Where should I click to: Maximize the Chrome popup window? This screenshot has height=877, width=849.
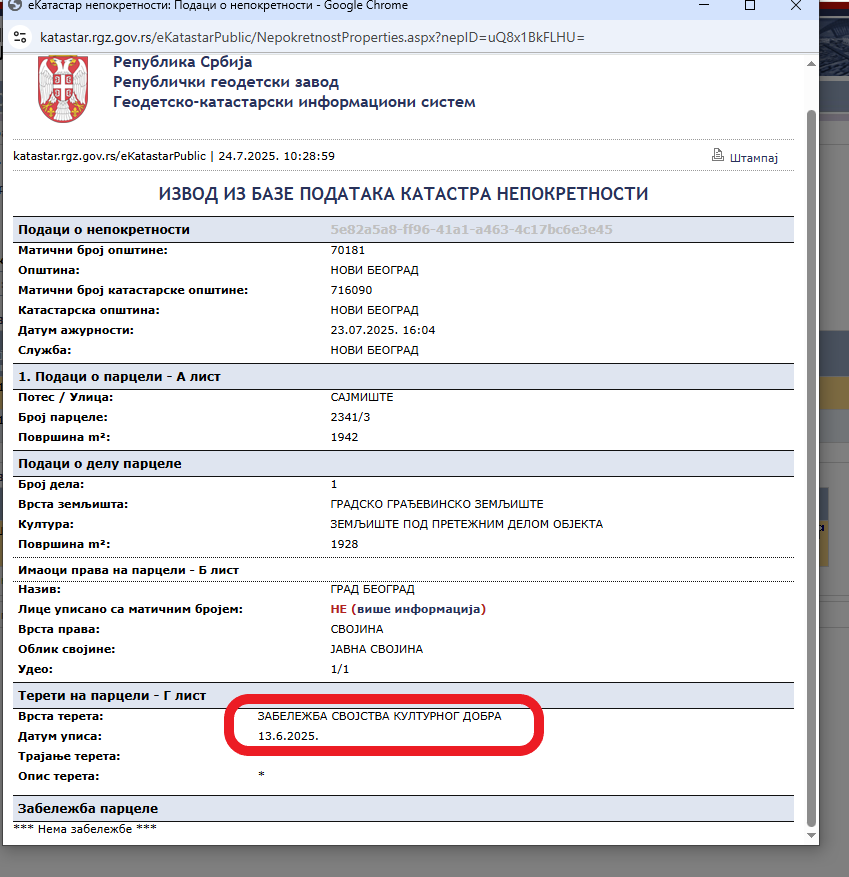(x=750, y=6)
